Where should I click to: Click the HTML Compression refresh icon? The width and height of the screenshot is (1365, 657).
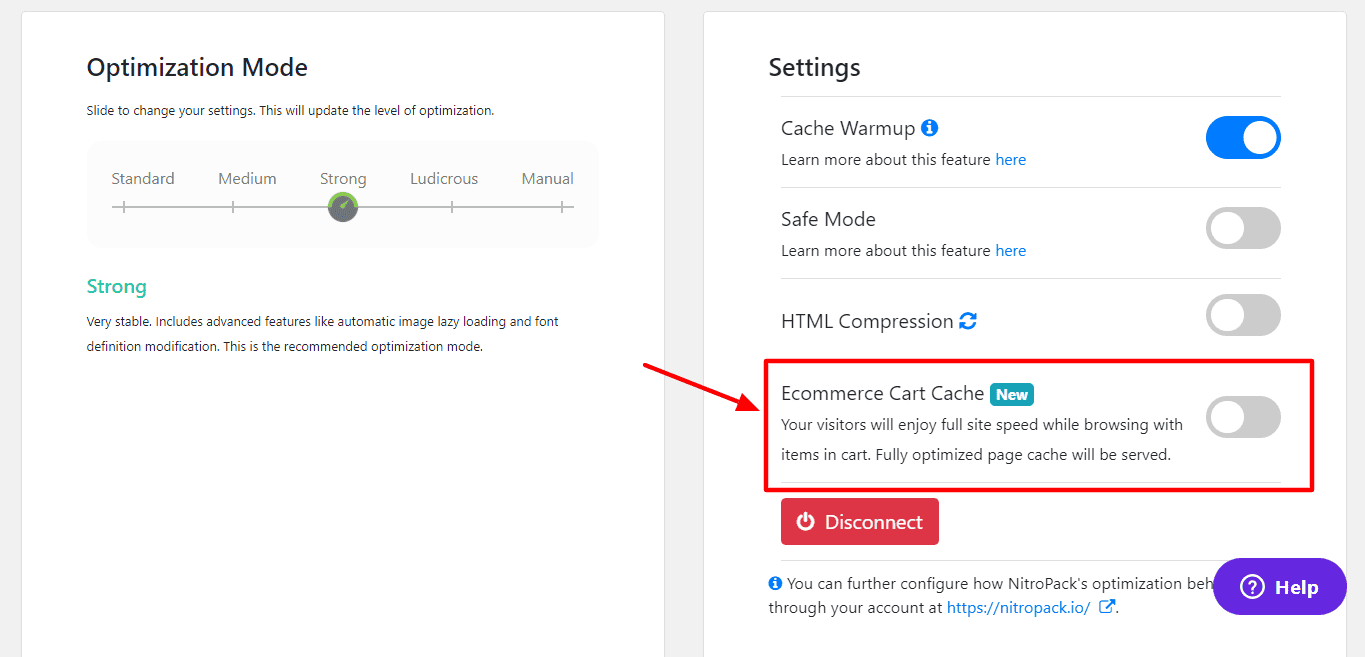(968, 321)
